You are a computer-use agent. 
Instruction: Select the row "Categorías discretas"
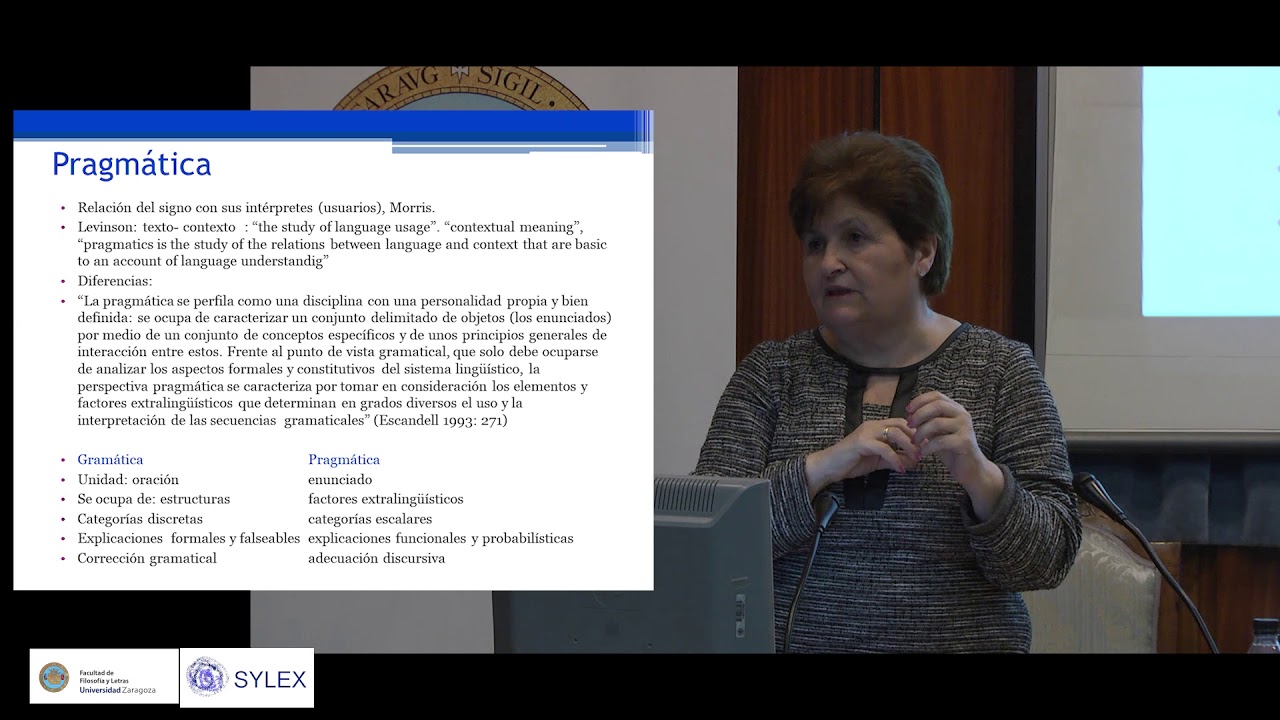[140, 519]
